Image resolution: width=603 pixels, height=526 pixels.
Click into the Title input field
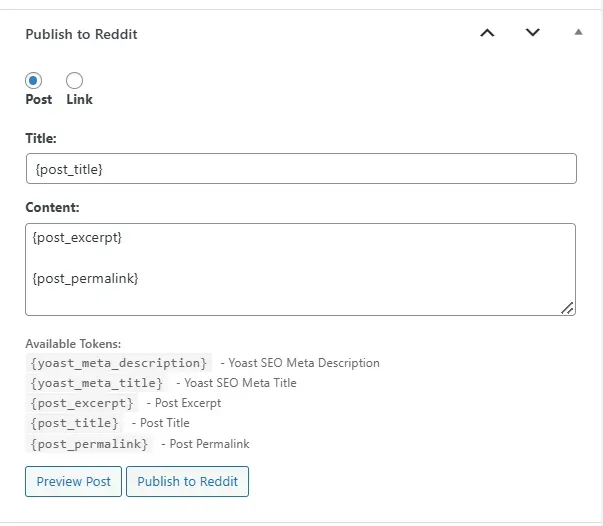tap(301, 169)
